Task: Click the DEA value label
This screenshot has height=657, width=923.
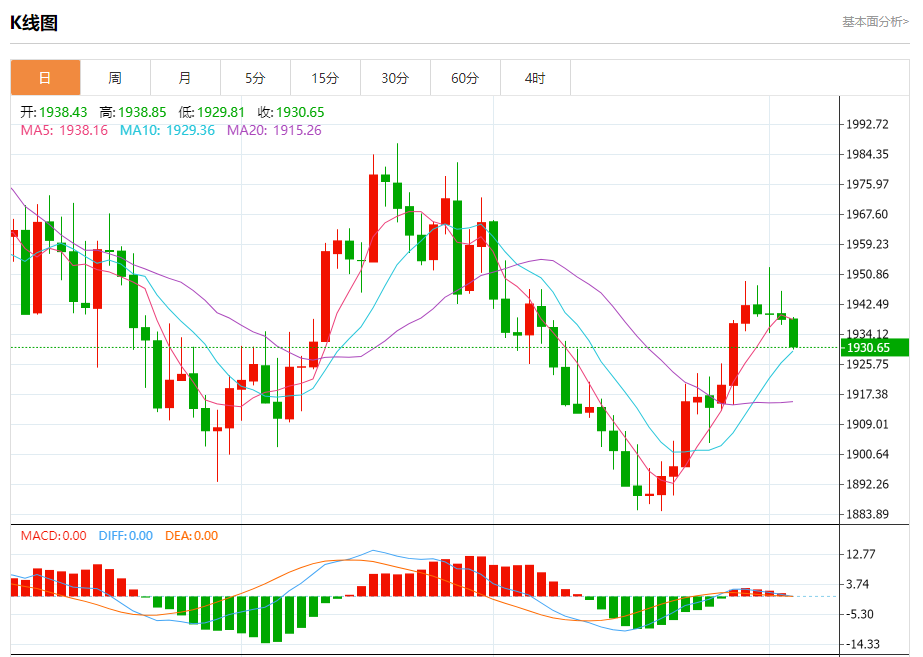Action: pos(191,536)
